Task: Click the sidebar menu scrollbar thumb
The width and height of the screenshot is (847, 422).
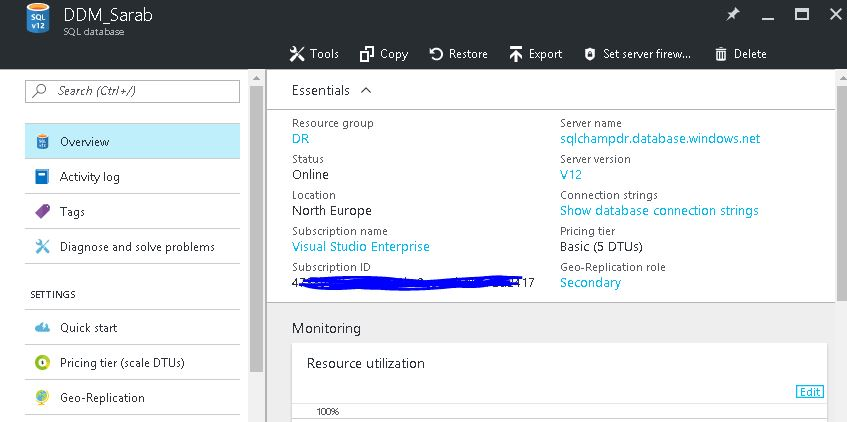Action: point(257,229)
